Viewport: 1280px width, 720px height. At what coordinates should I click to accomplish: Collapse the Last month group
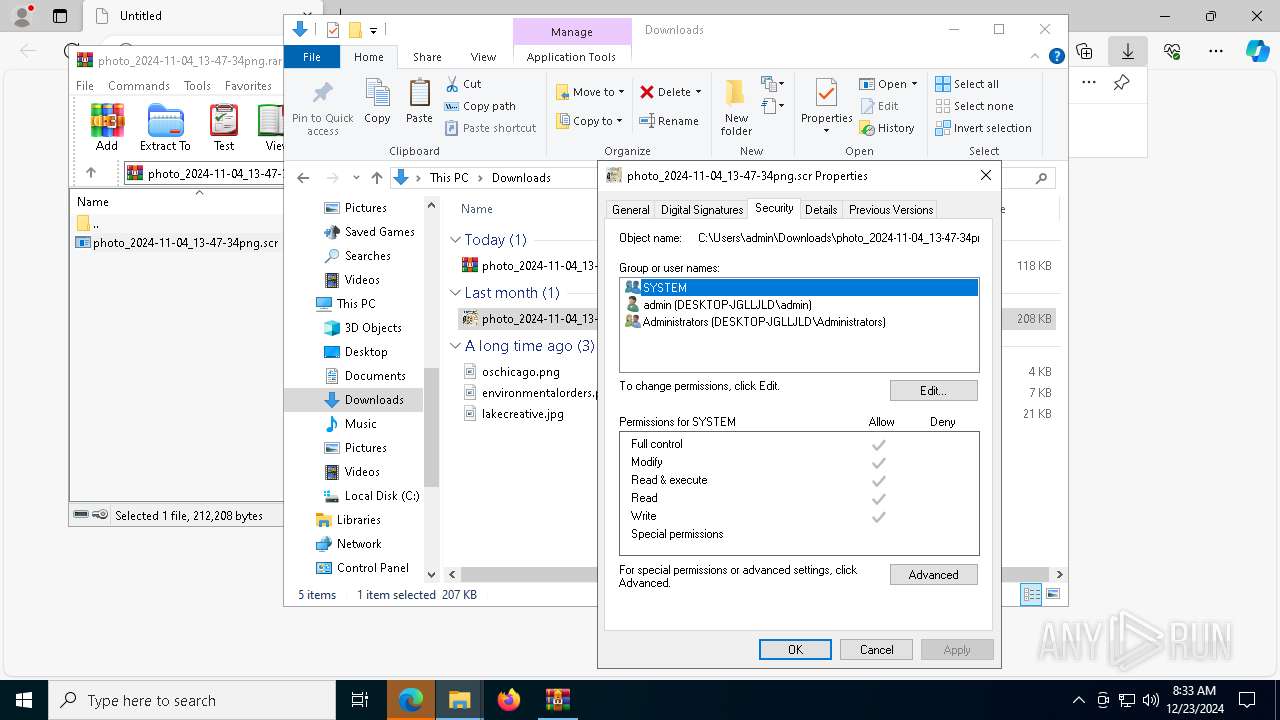point(456,293)
